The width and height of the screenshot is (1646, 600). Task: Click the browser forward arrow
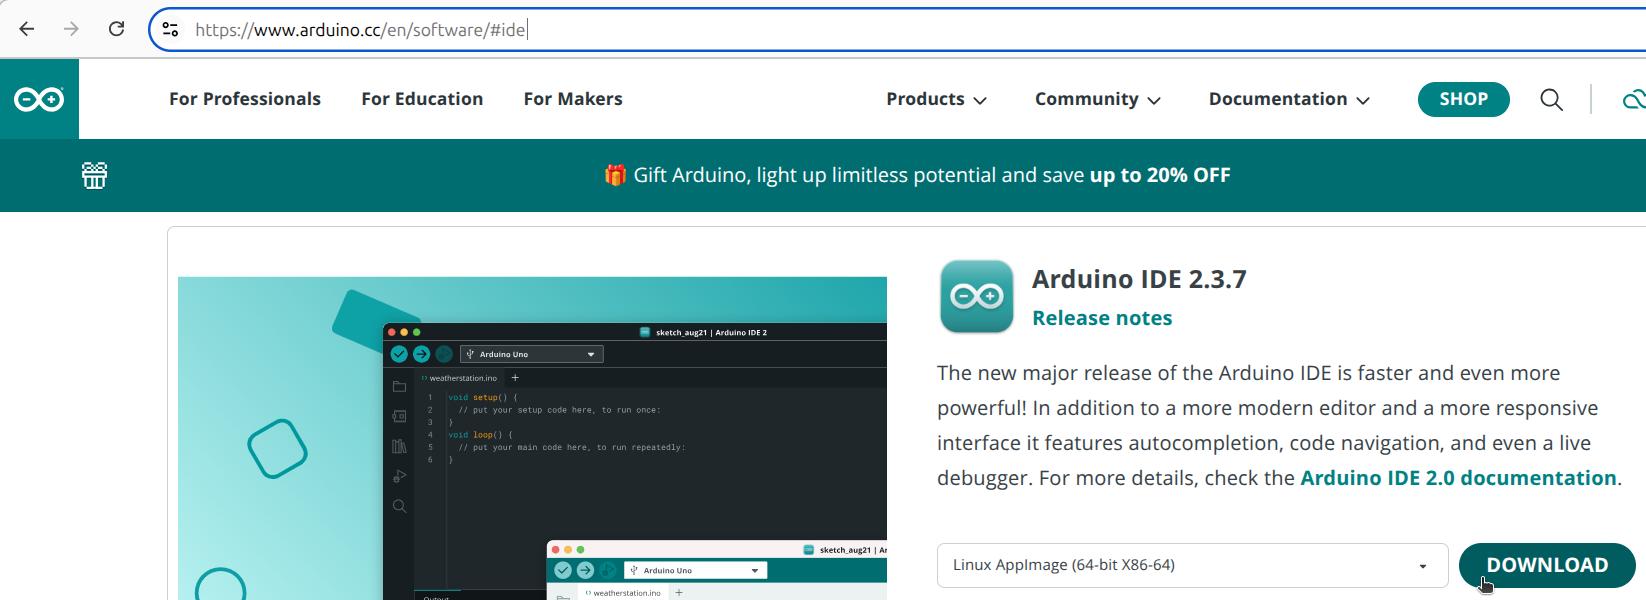tap(71, 29)
